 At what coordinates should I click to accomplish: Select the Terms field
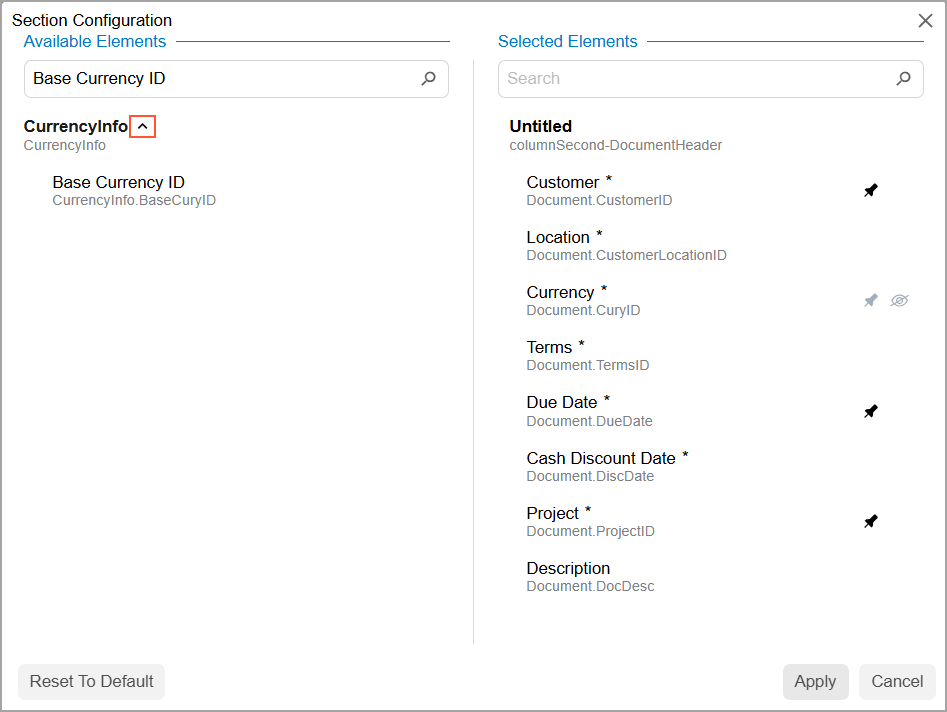coord(550,348)
